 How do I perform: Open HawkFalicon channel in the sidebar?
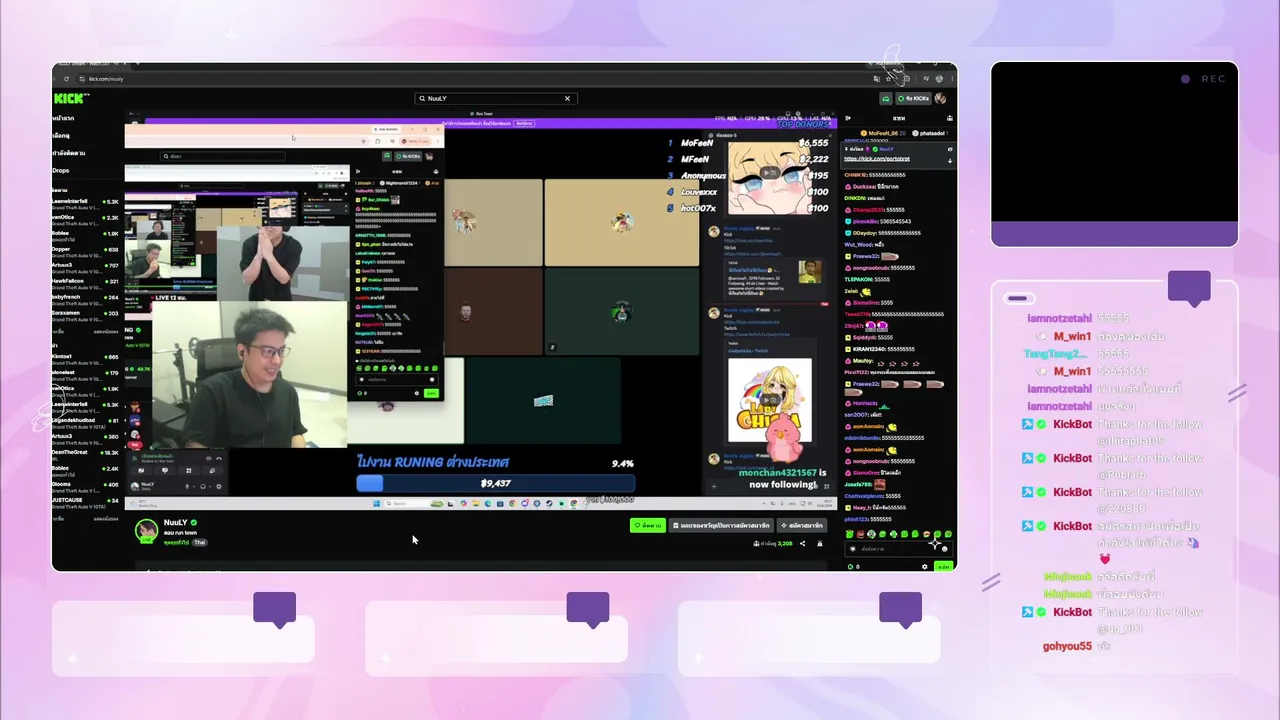pos(85,283)
